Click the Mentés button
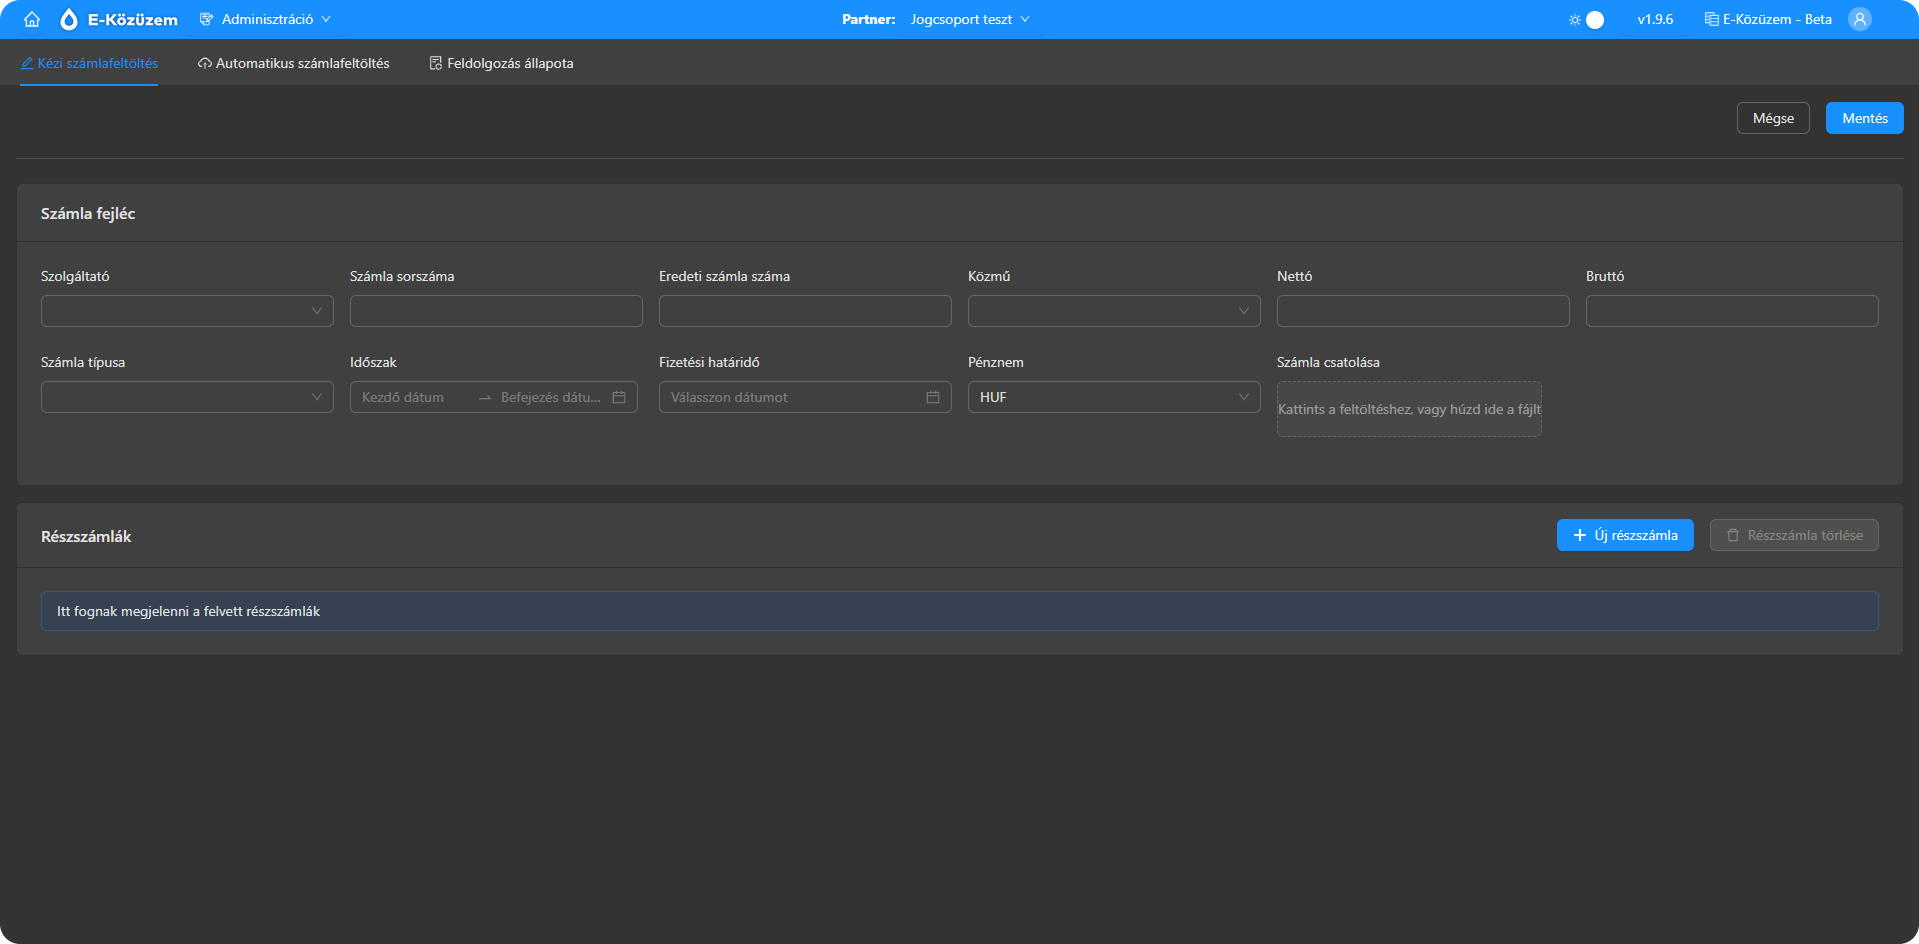 click(x=1864, y=118)
